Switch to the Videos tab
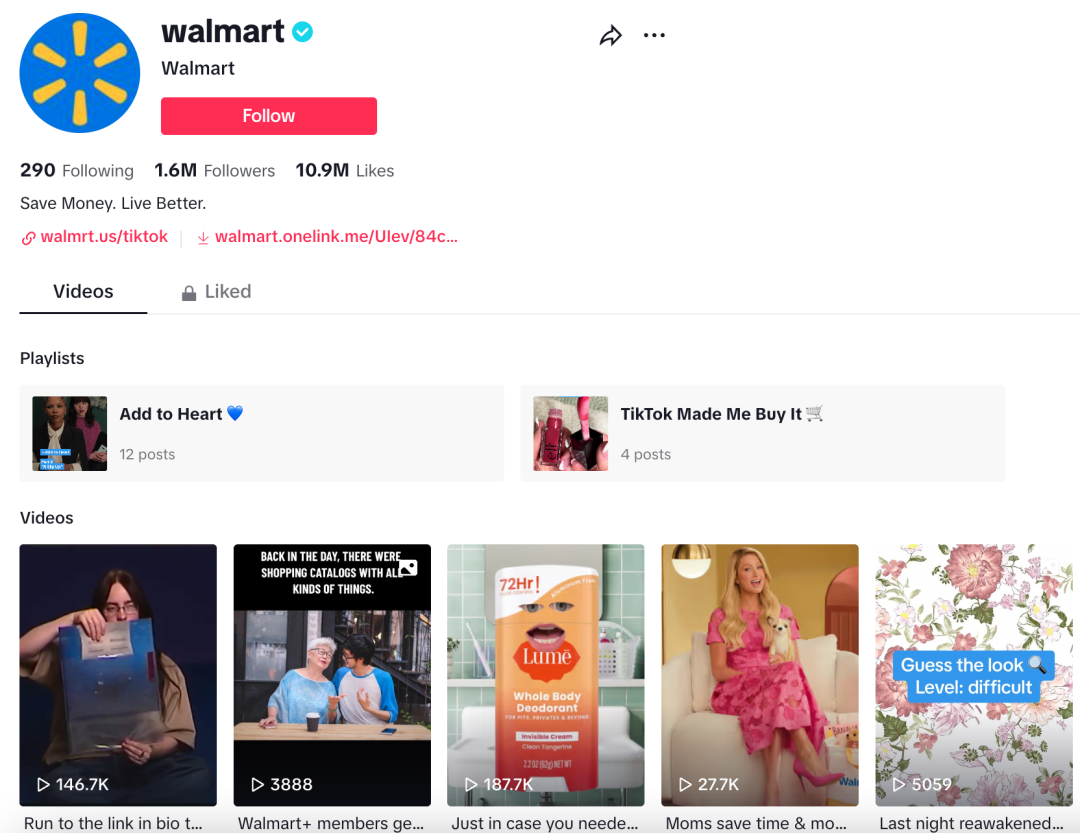Viewport: 1080px width, 833px height. point(83,291)
